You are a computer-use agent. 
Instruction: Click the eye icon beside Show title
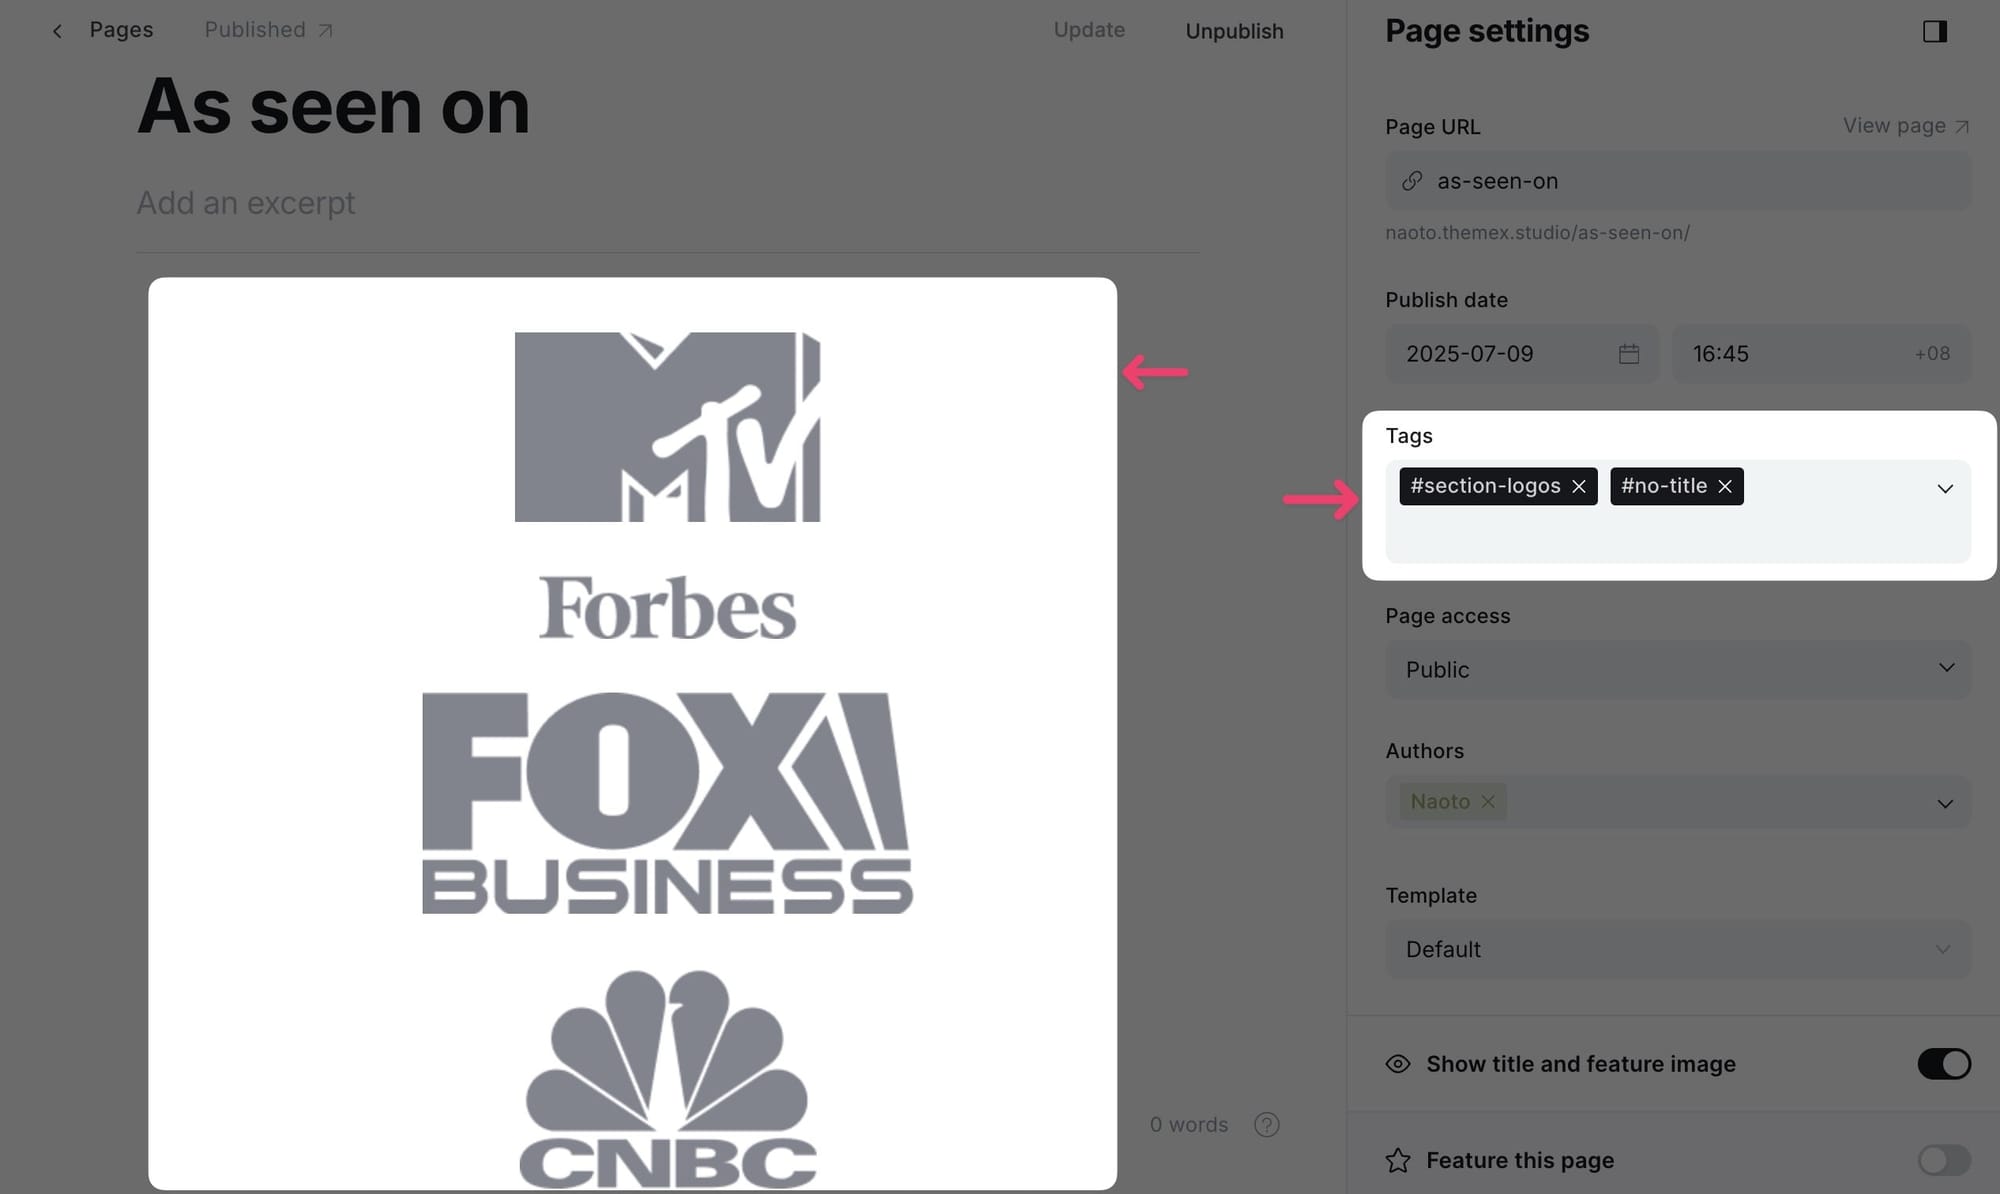click(x=1398, y=1064)
